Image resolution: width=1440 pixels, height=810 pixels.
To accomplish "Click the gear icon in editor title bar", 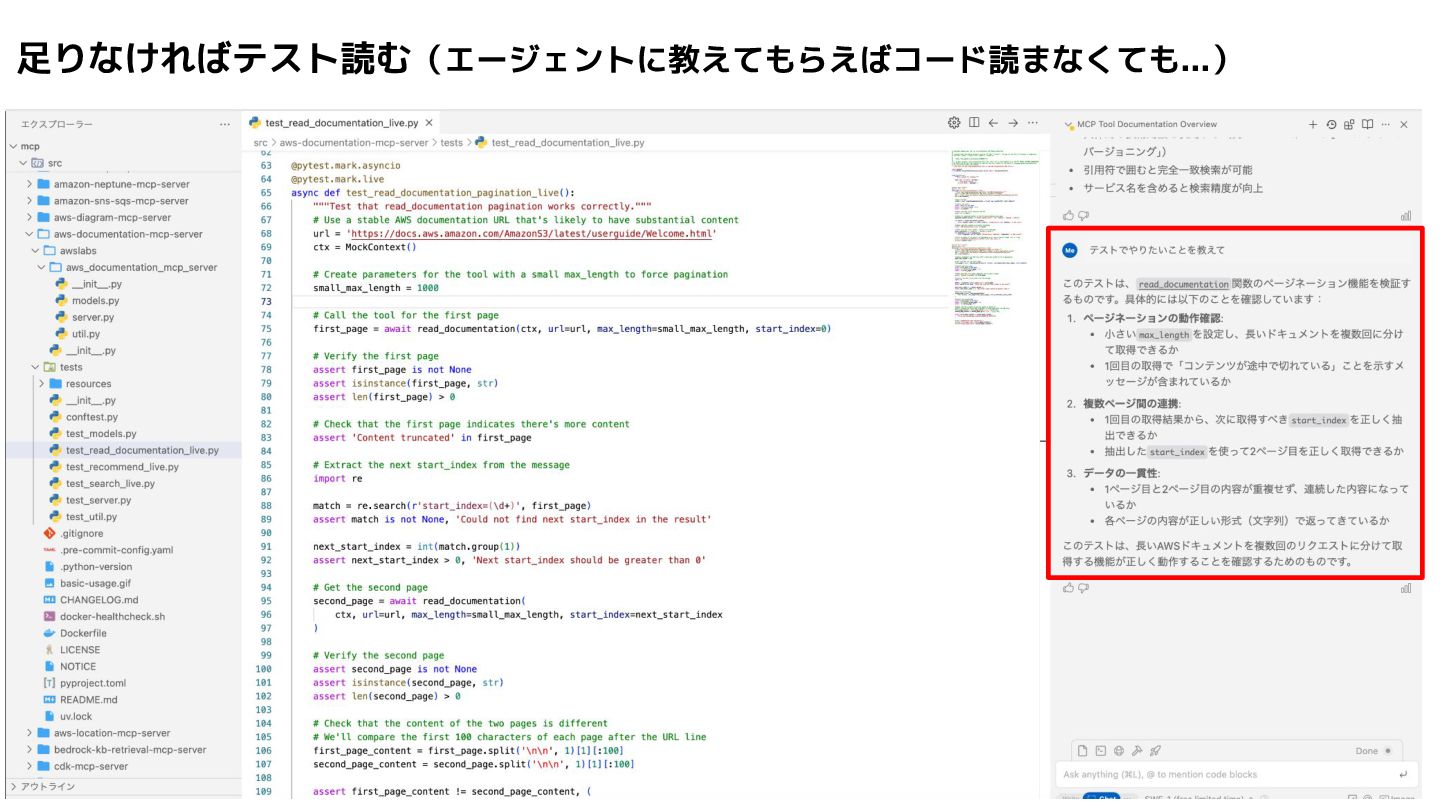I will pos(954,123).
